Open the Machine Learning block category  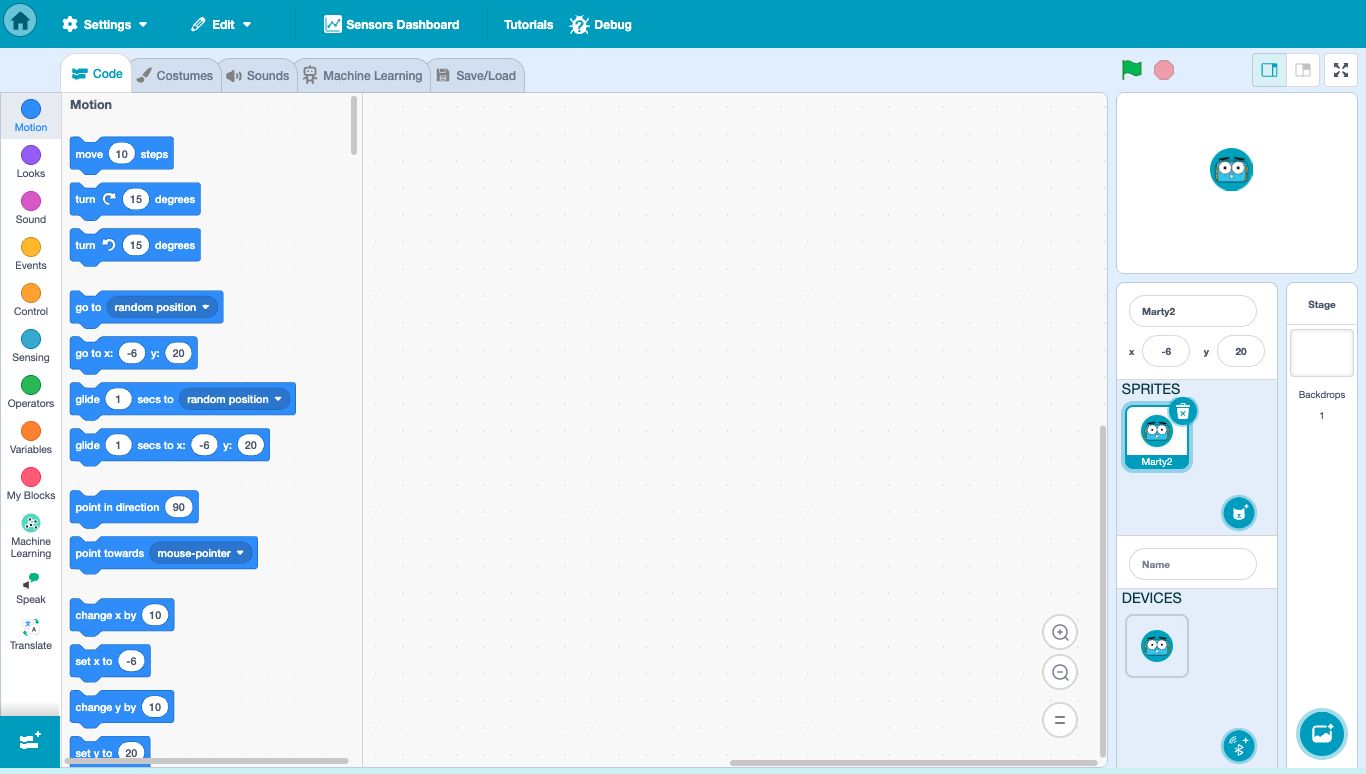click(31, 536)
